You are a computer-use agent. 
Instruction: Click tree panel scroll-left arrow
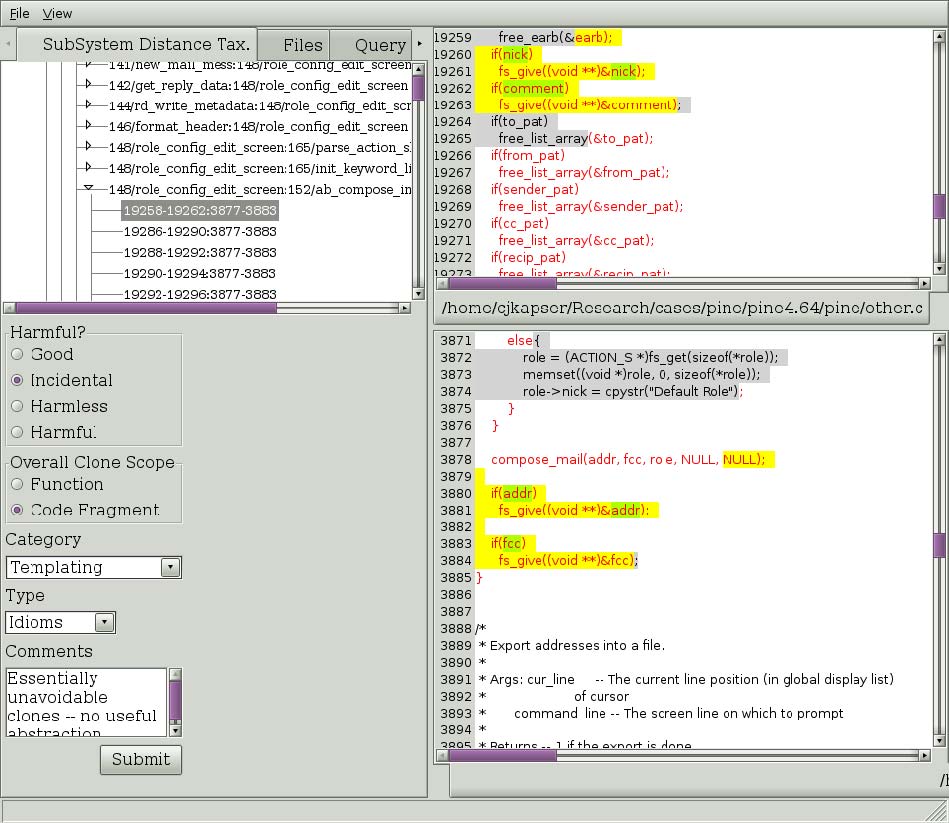pos(8,308)
